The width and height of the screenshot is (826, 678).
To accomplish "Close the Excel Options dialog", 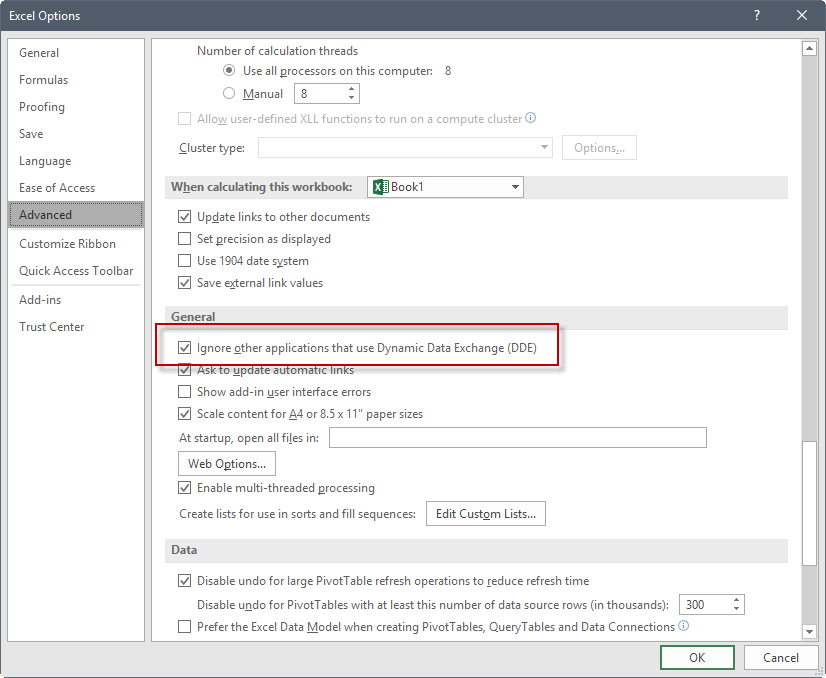I will 802,15.
